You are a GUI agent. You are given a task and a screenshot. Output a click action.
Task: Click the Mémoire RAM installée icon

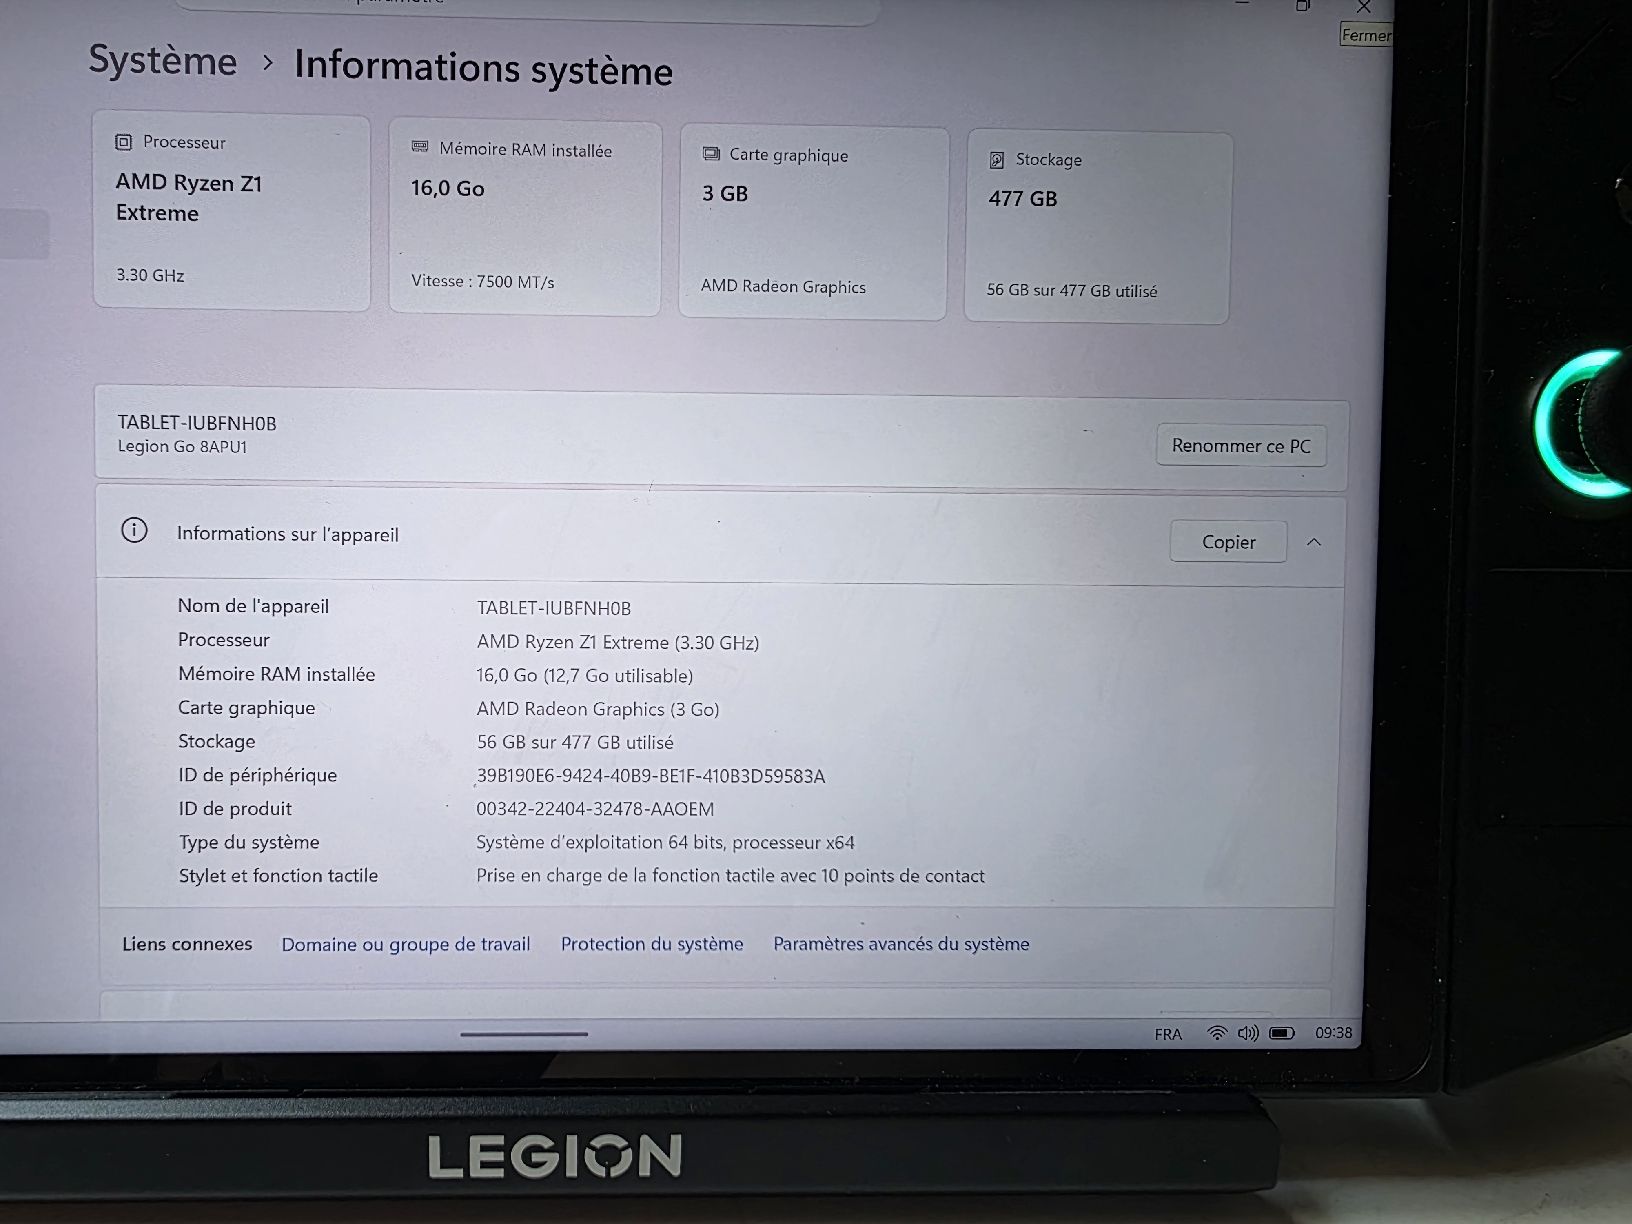pos(420,148)
